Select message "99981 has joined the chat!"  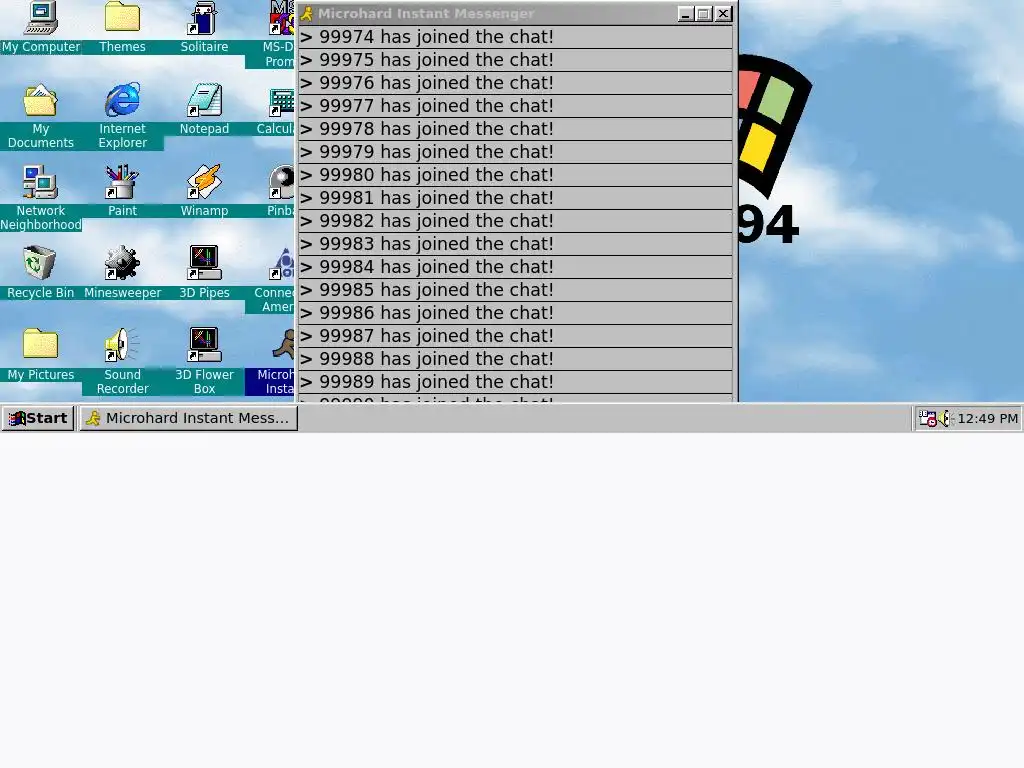515,198
